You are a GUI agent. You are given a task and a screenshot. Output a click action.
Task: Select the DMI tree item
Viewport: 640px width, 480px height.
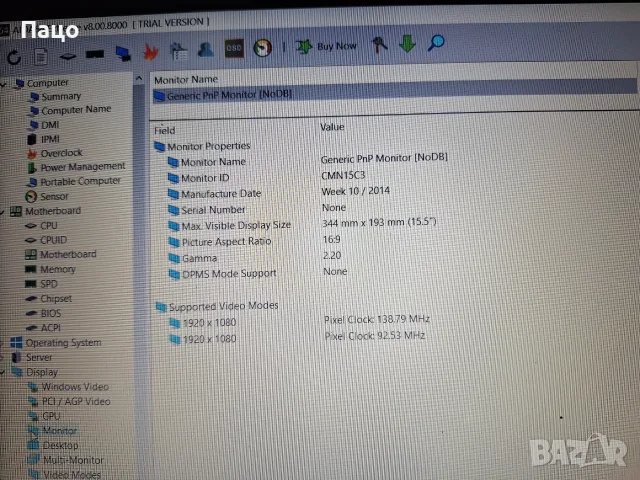click(x=50, y=125)
